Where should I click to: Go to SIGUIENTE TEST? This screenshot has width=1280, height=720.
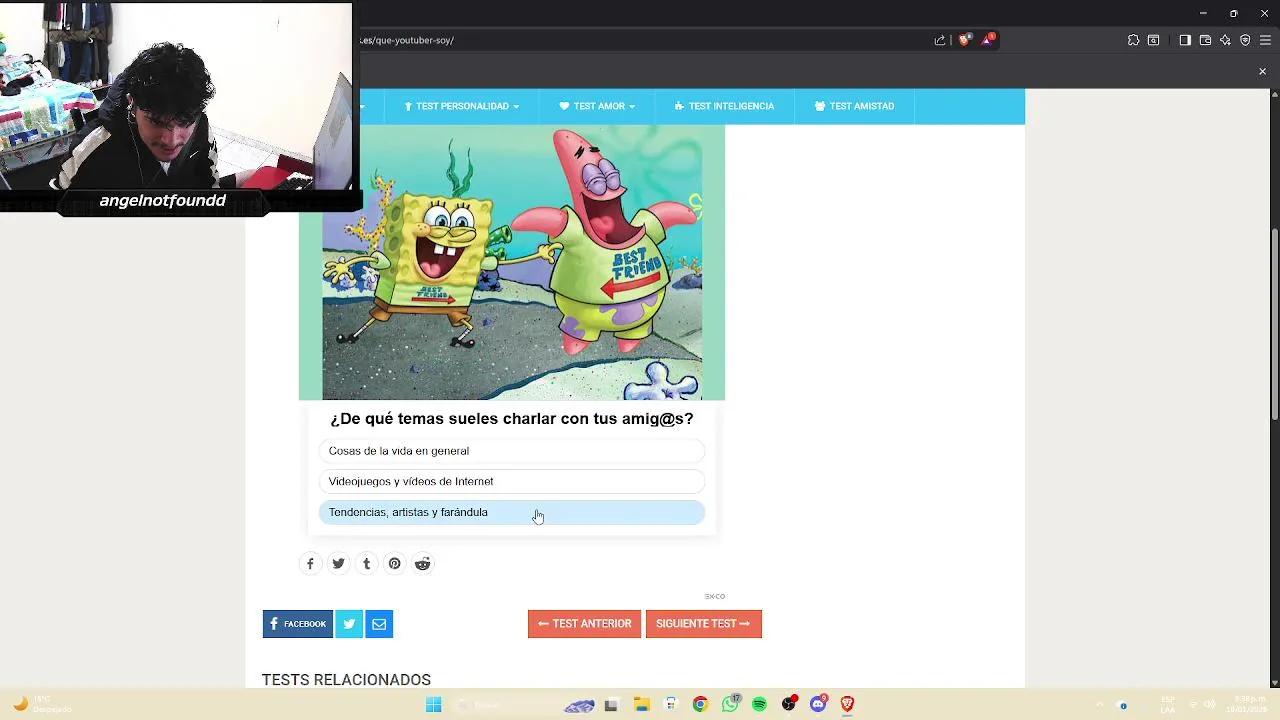pos(703,624)
